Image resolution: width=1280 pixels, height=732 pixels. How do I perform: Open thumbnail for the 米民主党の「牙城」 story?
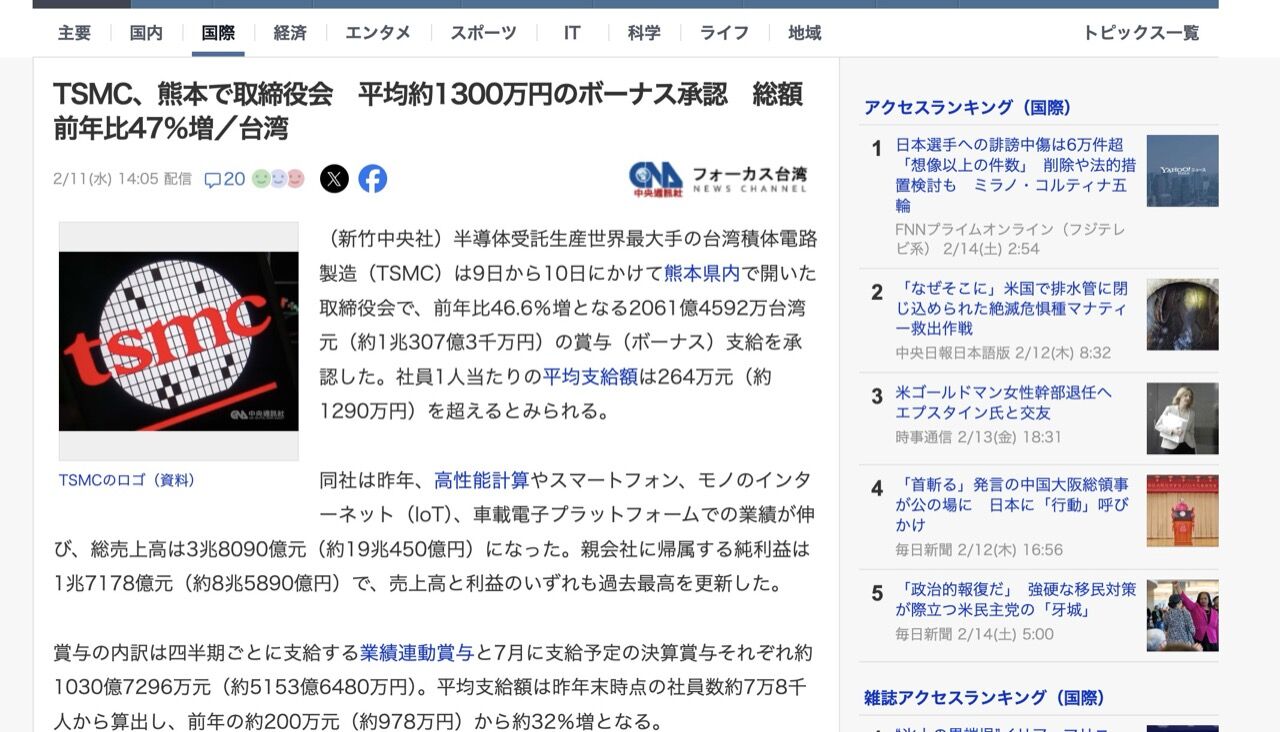(1182, 615)
